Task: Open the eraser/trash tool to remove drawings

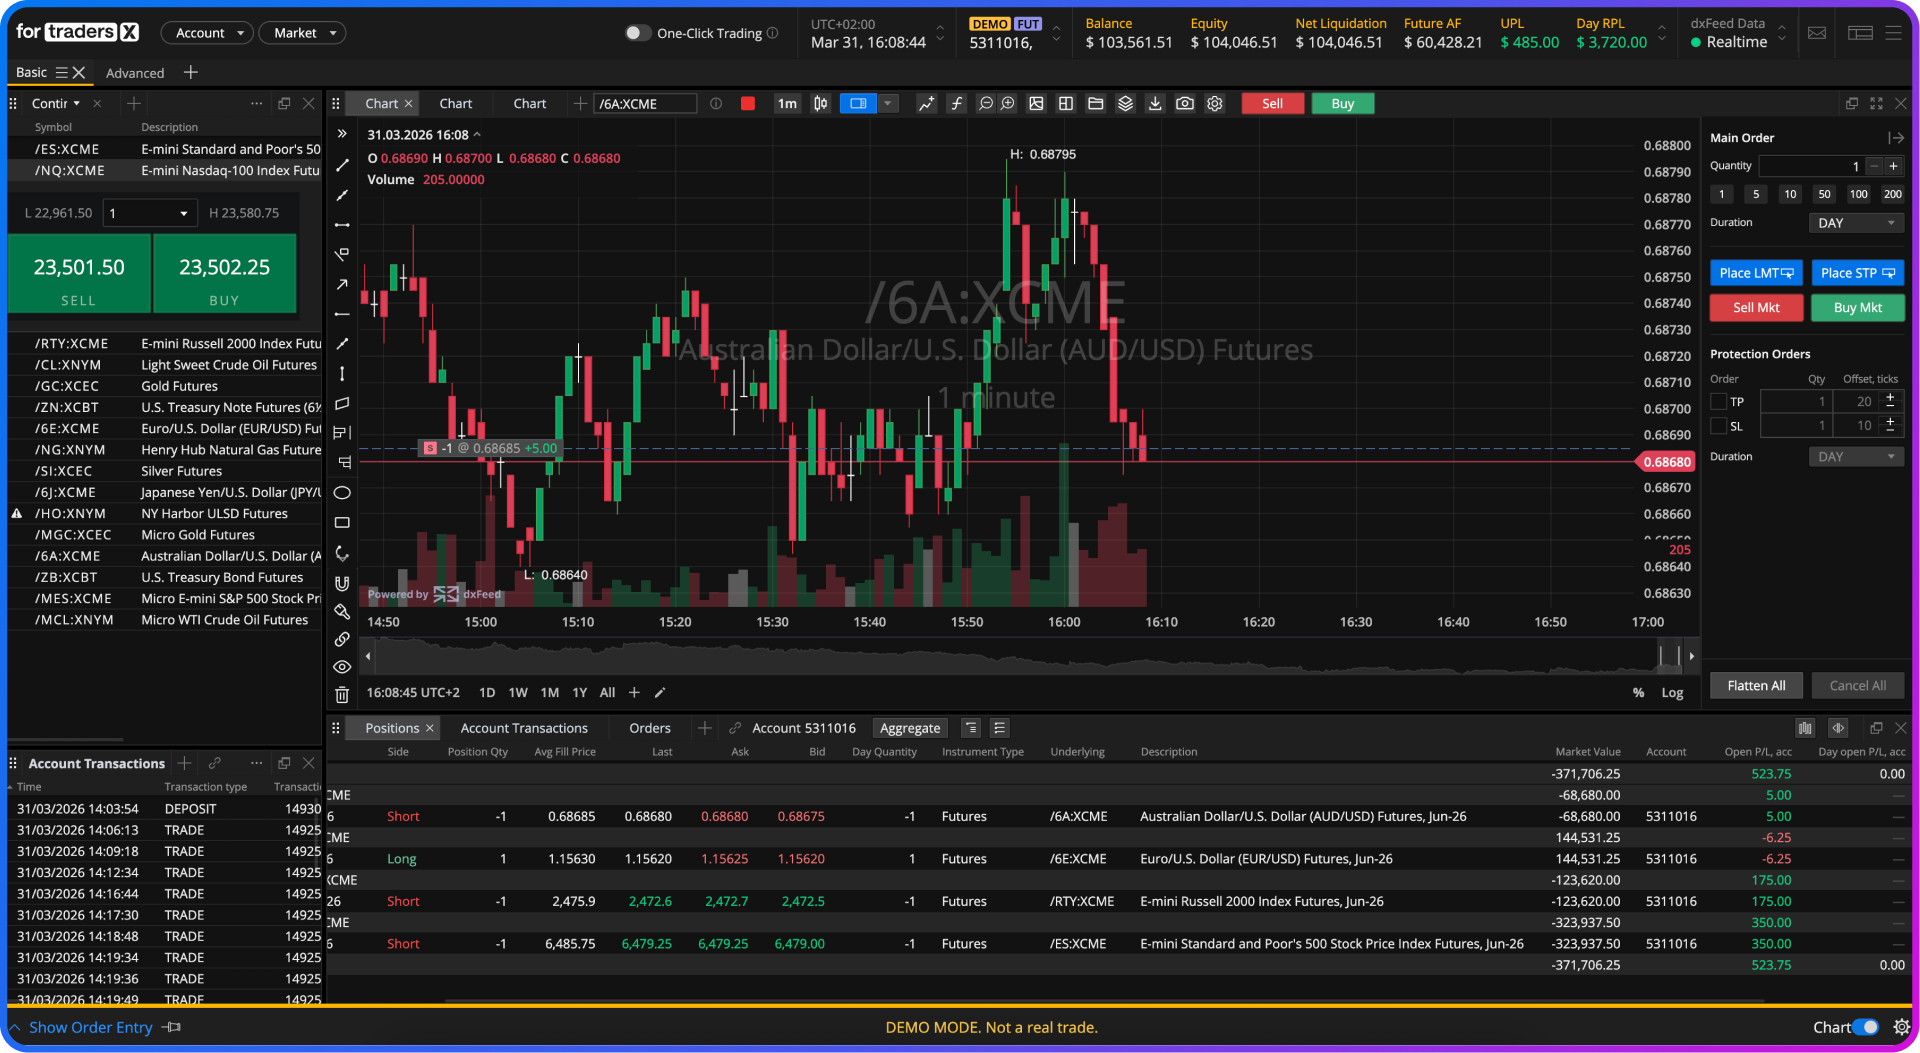Action: [342, 694]
